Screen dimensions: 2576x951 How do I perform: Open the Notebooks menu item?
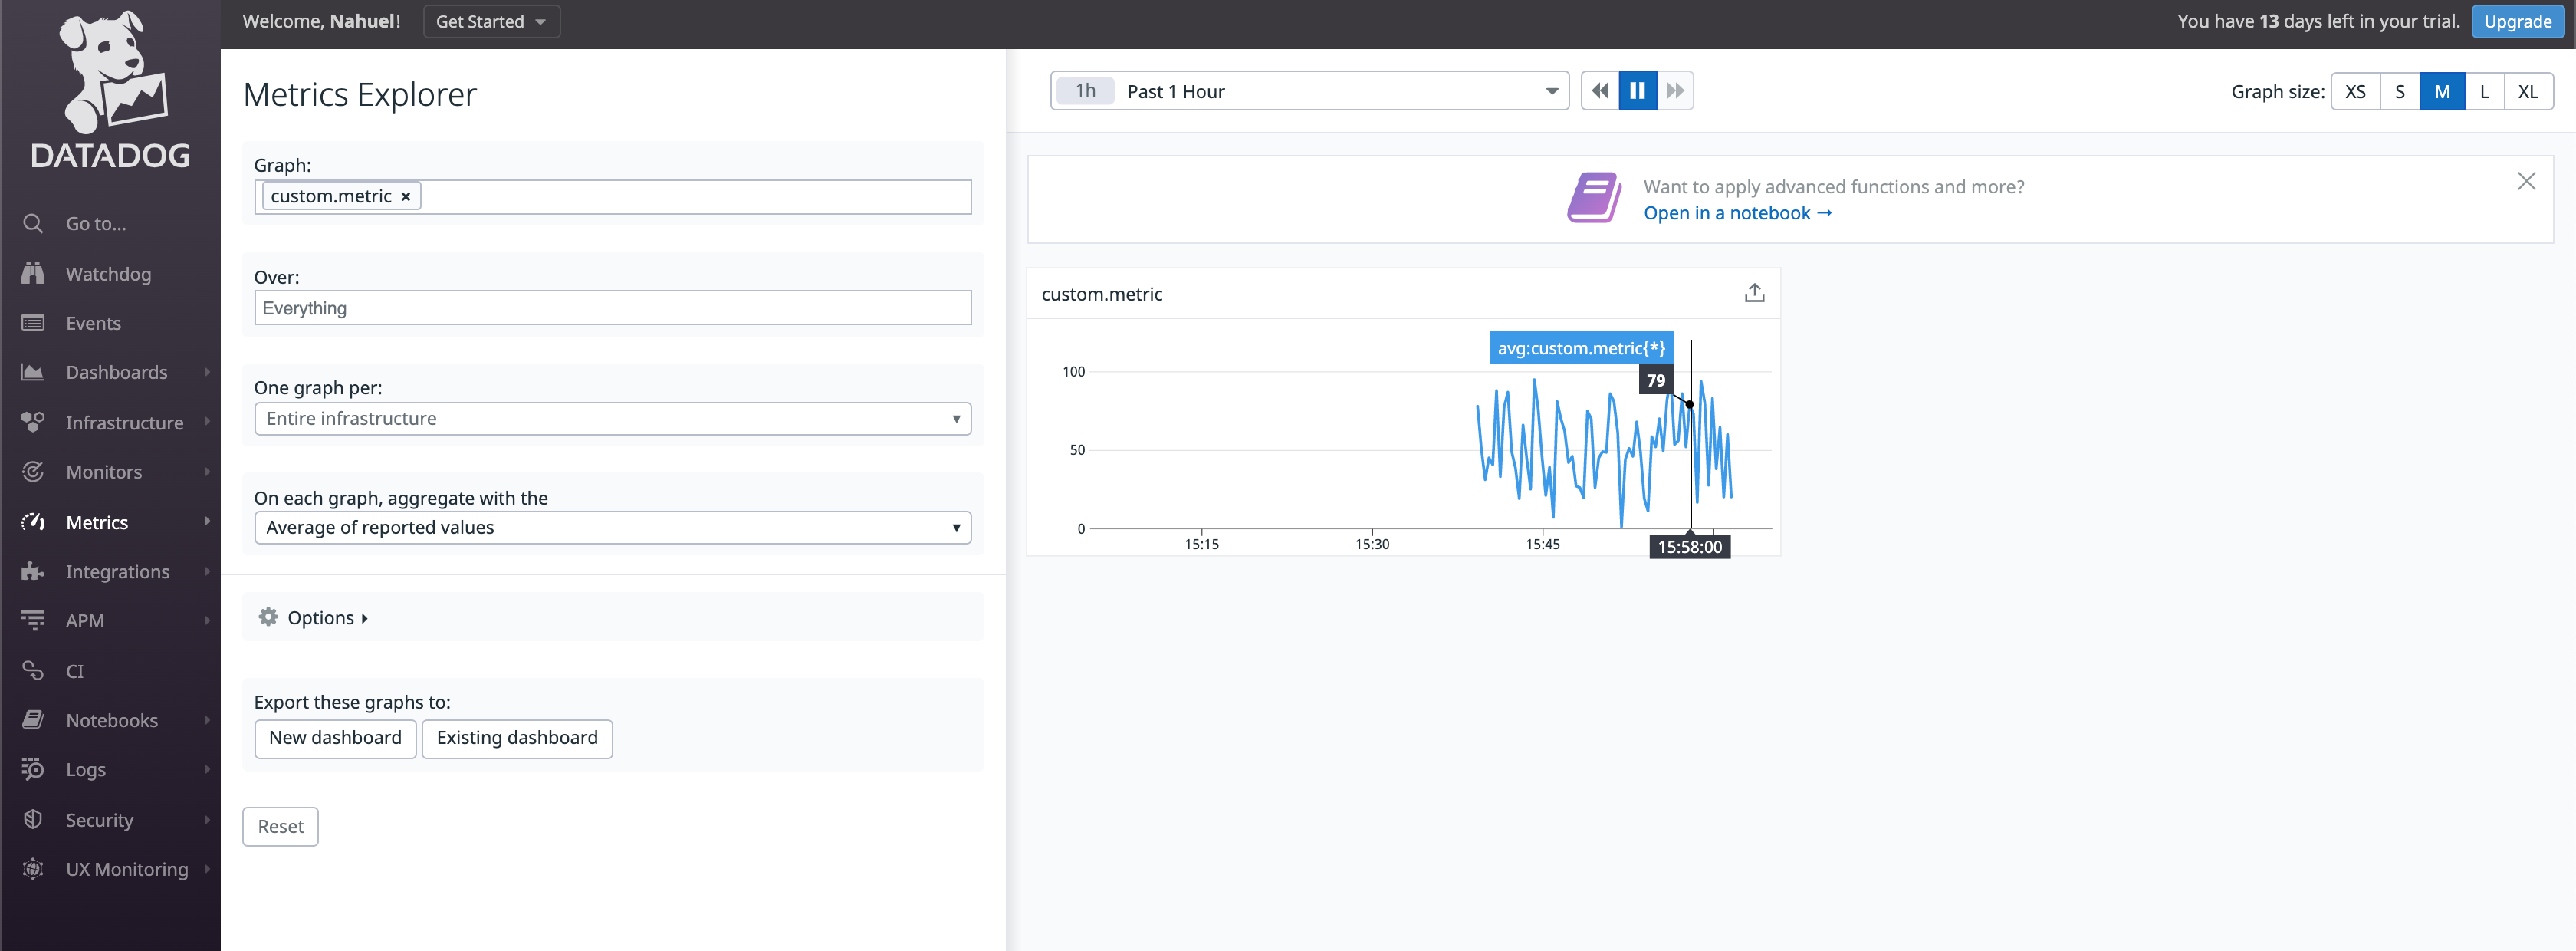112,720
